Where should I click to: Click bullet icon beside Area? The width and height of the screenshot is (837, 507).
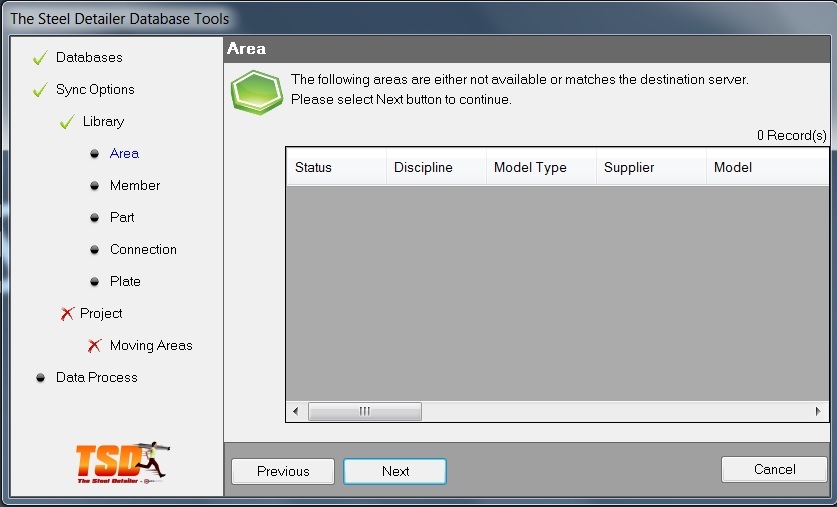(x=94, y=154)
